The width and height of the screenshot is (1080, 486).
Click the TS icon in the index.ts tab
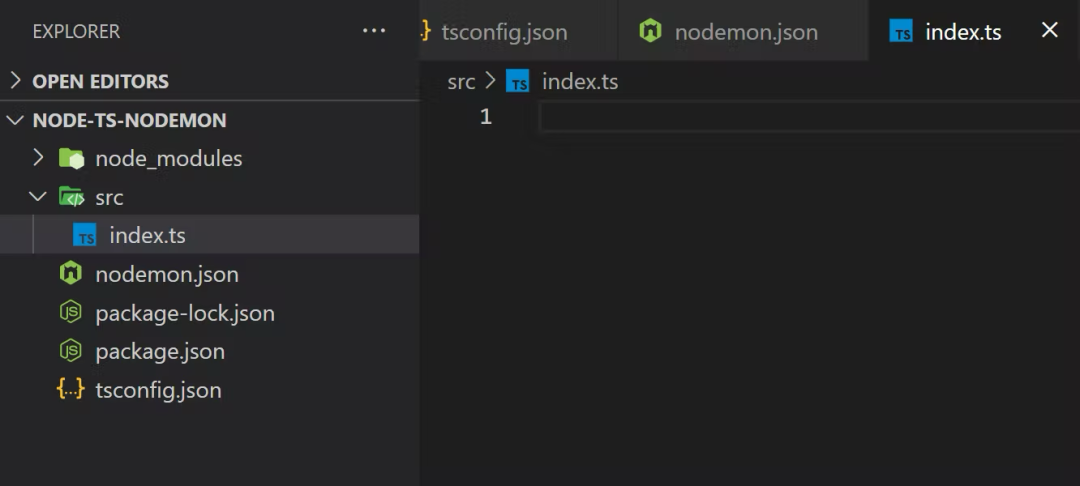[901, 32]
